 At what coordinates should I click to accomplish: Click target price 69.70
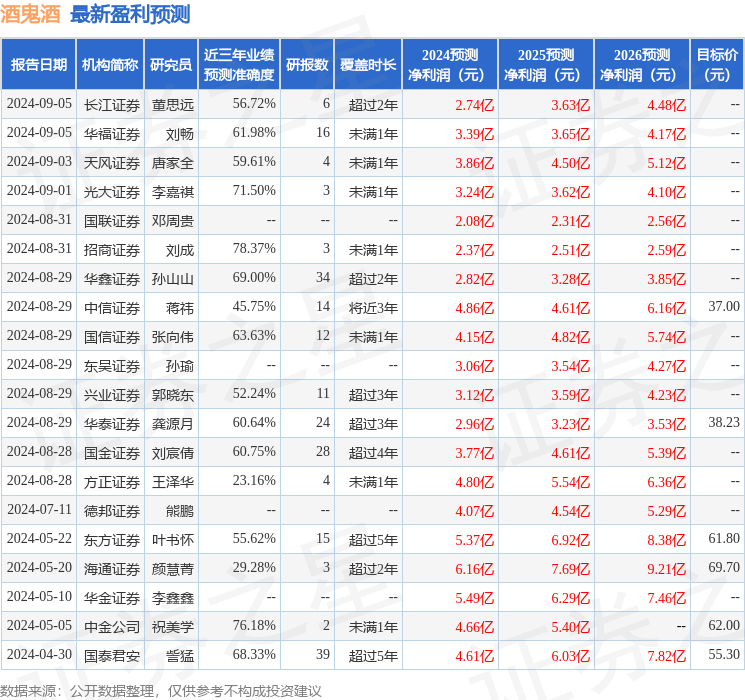[x=724, y=567]
